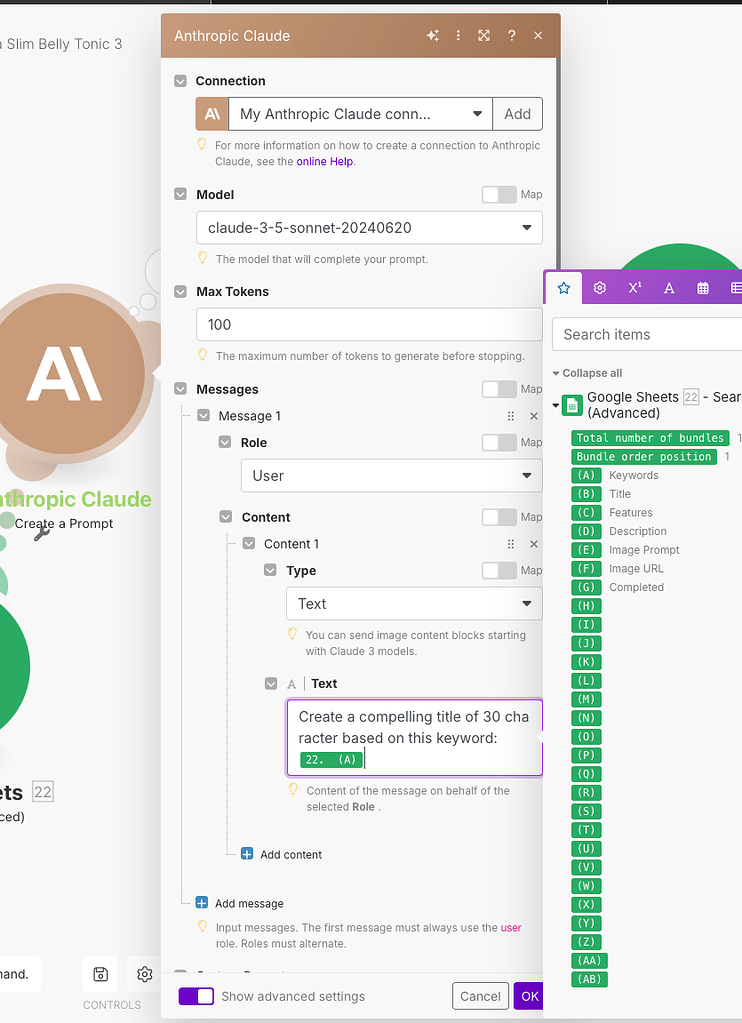
Task: Click the large Anthropic Claude module circle
Action: tap(63, 373)
